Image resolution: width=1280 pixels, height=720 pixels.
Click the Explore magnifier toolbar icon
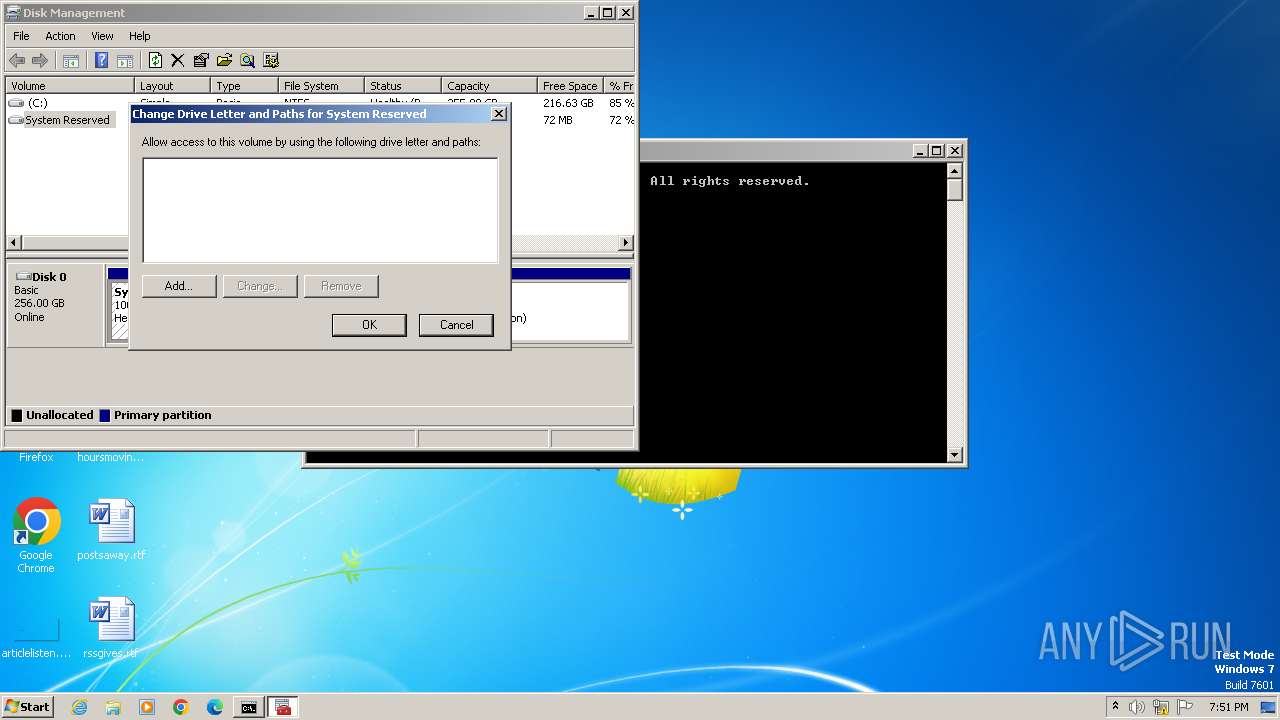tap(247, 60)
